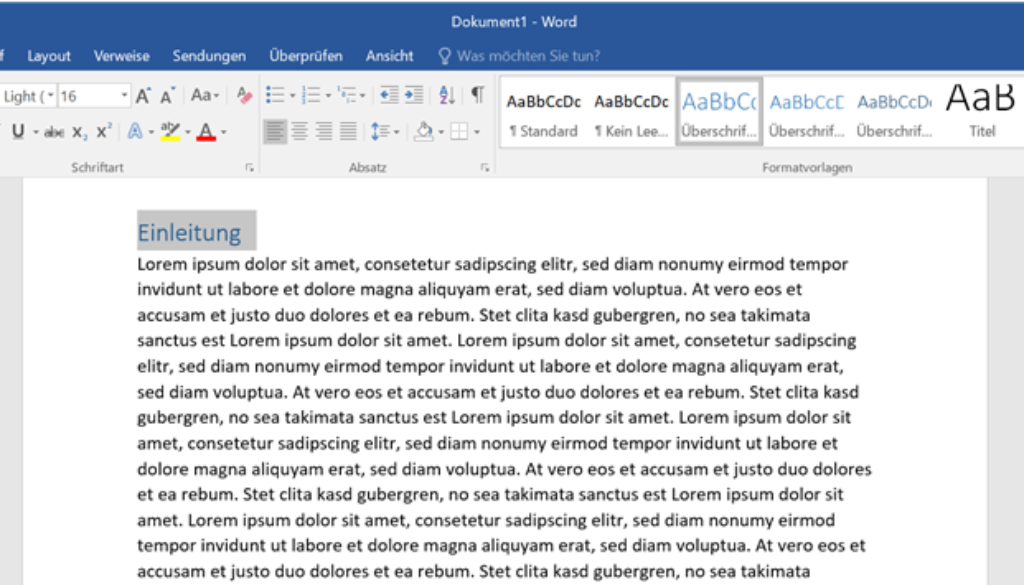Open the font color picker arrow
Viewport: 1024px width, 585px height.
coord(223,133)
